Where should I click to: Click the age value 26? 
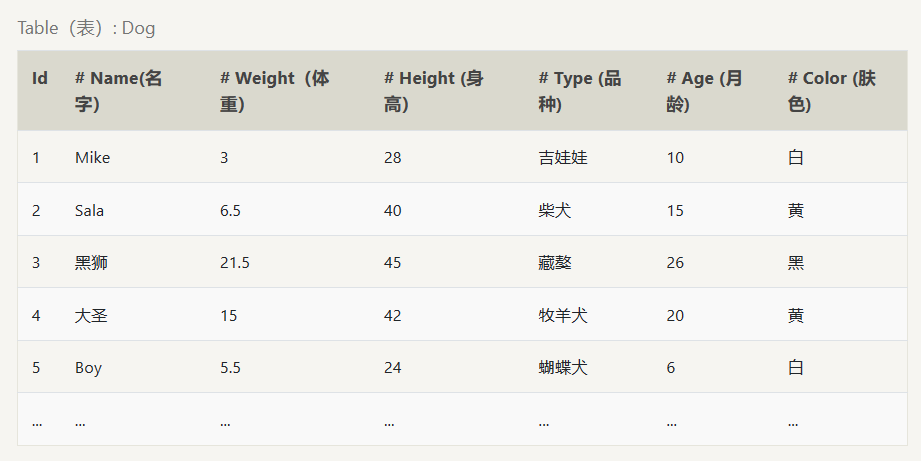675,263
